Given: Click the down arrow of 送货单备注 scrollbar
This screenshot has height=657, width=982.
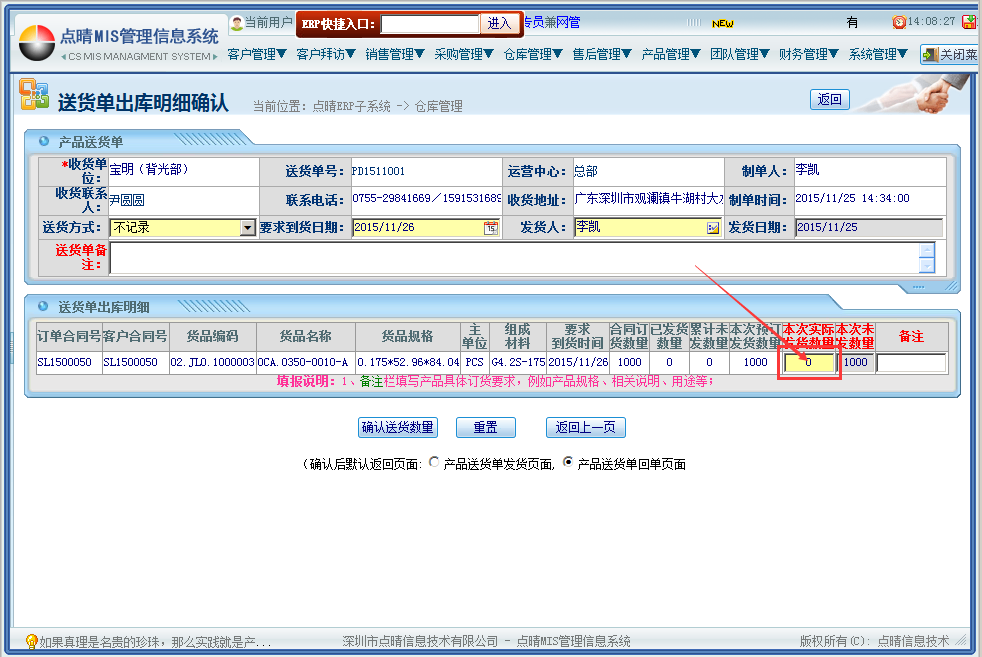Looking at the screenshot, I should 927,266.
